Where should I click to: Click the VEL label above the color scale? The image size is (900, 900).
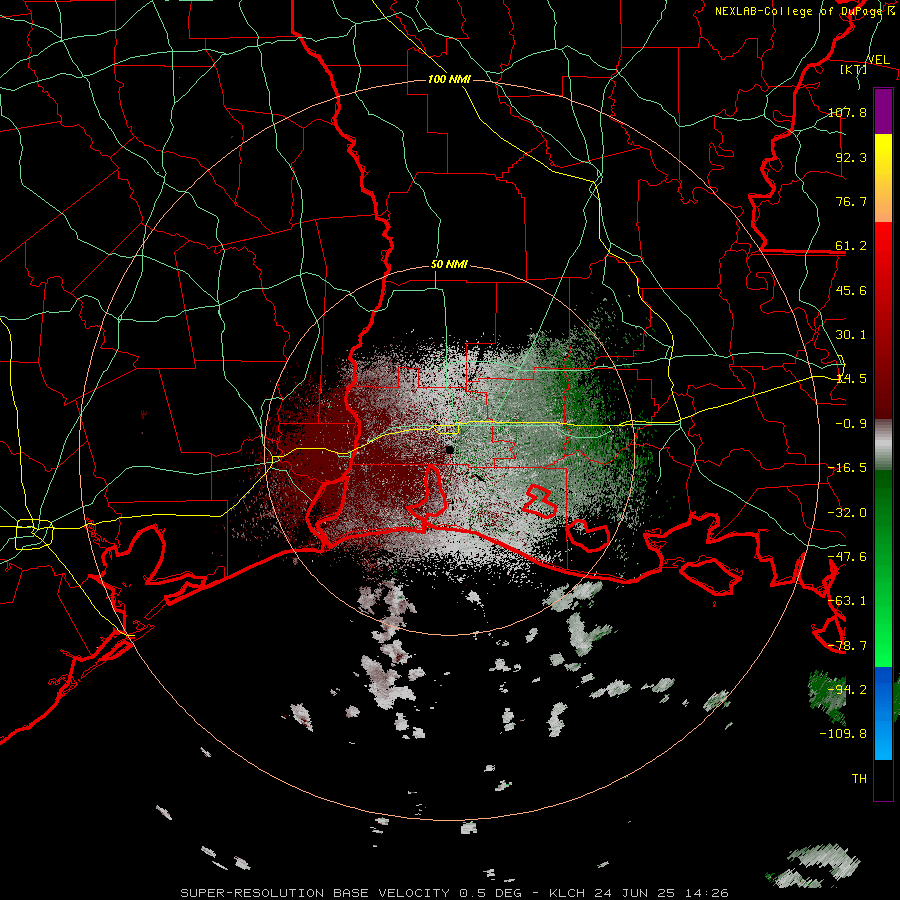(x=878, y=59)
